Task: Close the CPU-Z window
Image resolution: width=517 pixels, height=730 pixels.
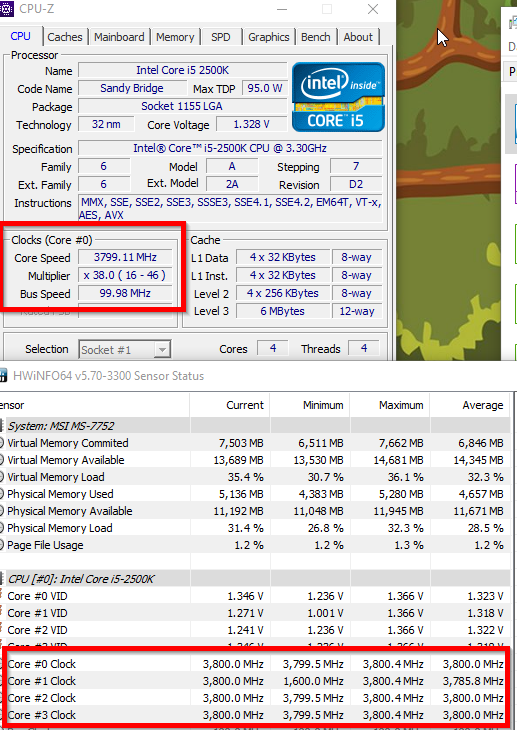Action: (373, 9)
